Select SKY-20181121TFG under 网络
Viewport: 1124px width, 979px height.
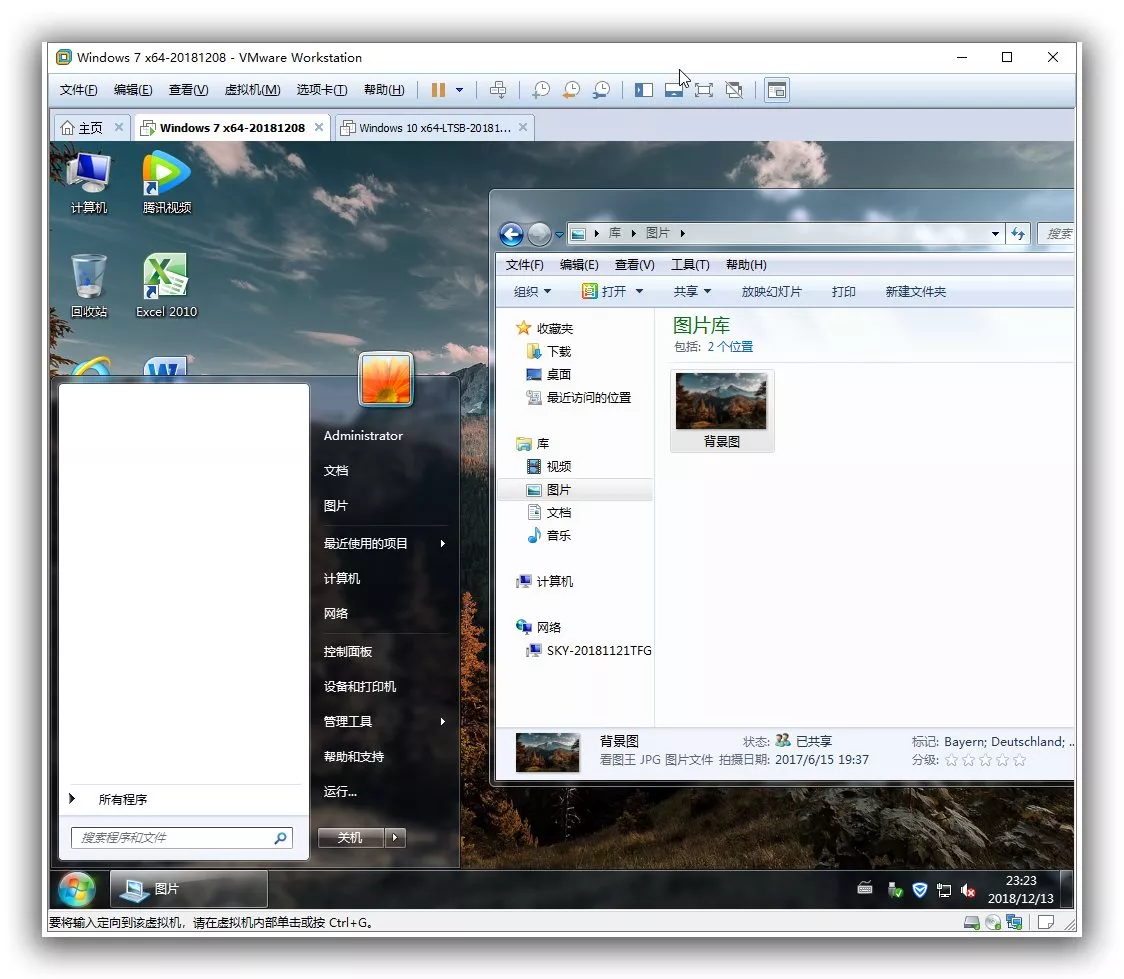599,650
